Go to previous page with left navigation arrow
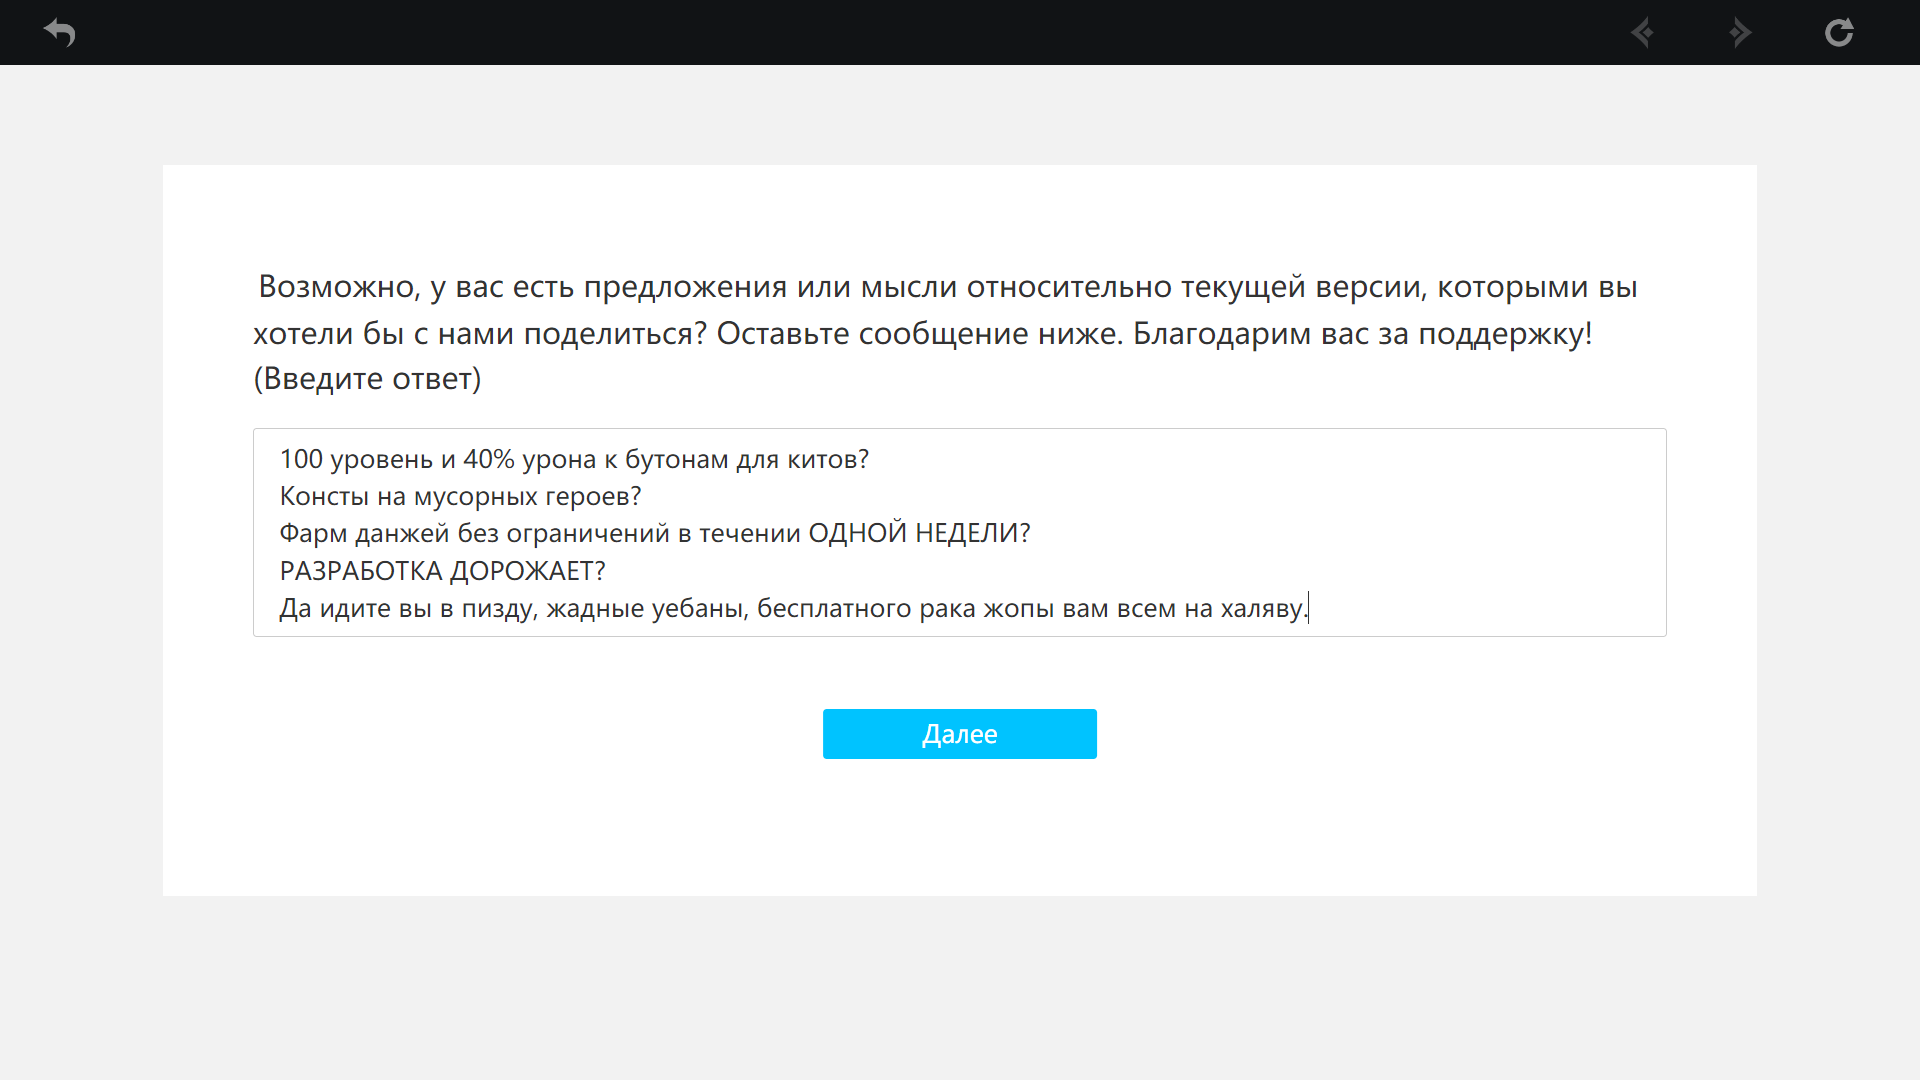Image resolution: width=1920 pixels, height=1080 pixels. point(1642,33)
